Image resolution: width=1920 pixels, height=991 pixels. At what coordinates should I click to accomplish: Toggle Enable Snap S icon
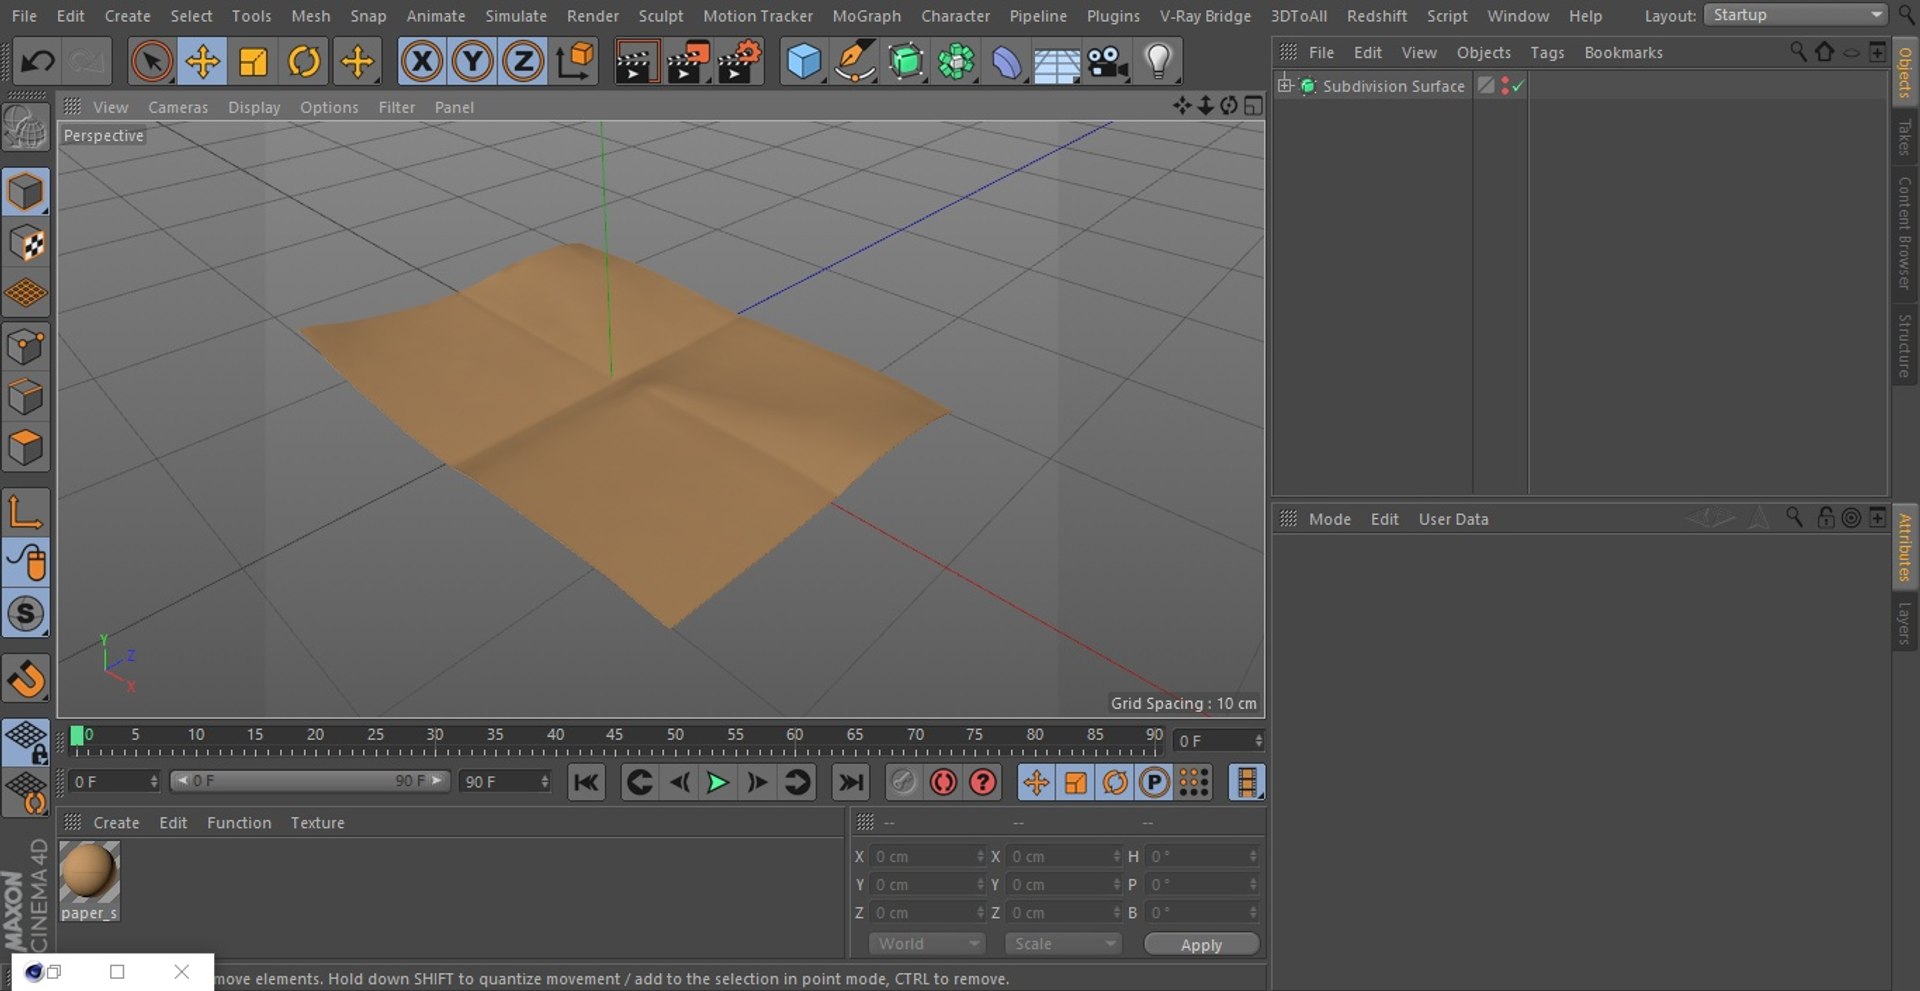(25, 614)
